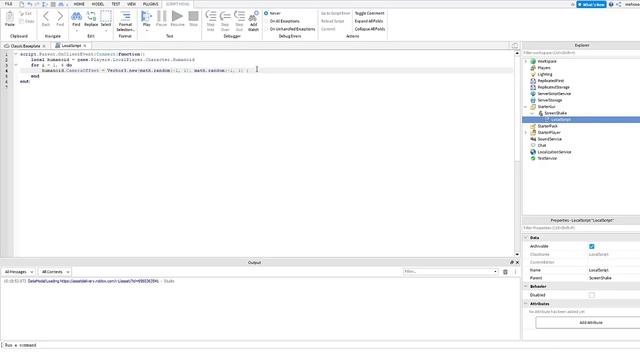Image resolution: width=640 pixels, height=360 pixels.
Task: Select Lighting in the Explorer tree
Action: (544, 74)
